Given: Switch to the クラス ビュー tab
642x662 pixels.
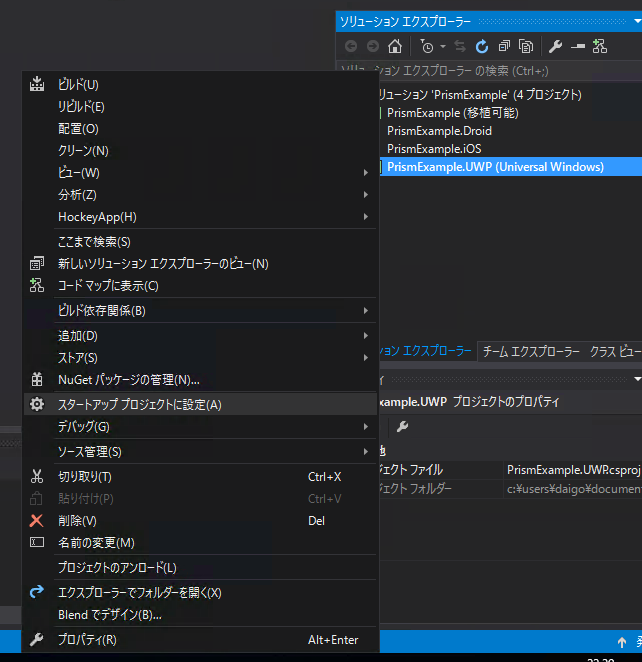Looking at the screenshot, I should point(615,351).
